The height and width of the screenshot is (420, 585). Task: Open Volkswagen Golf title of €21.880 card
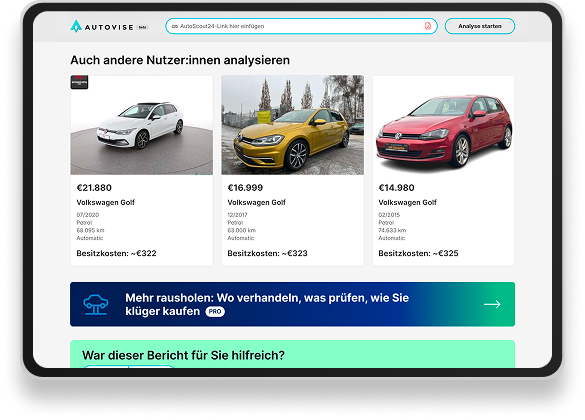click(x=106, y=202)
